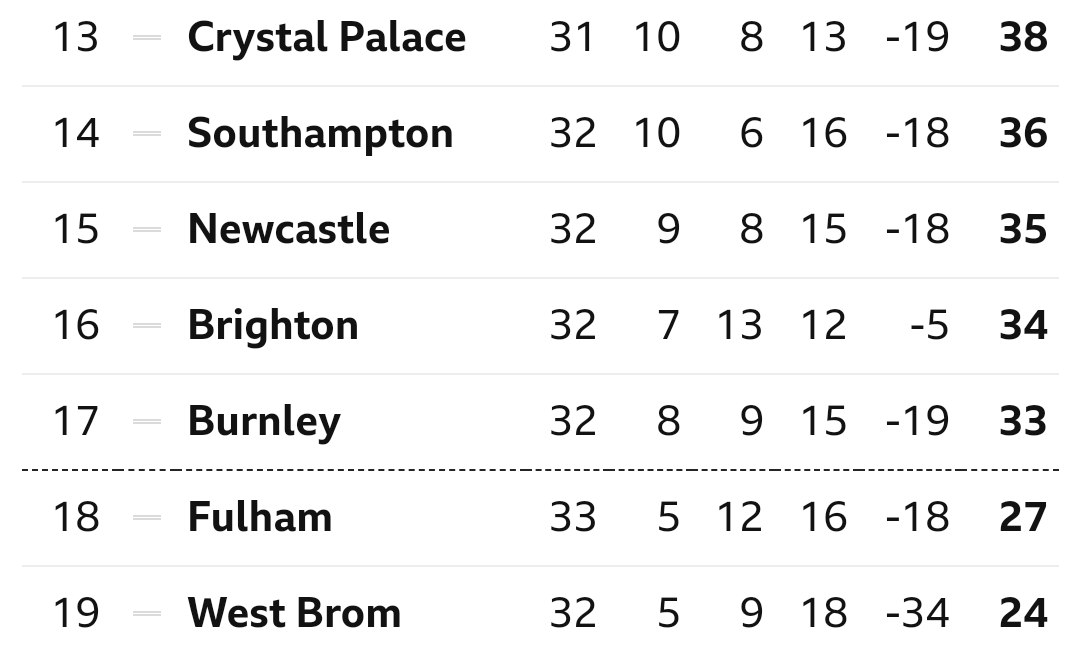Screen dimensions: 1080x649
Task: Select the movement indicator in Burnley's row
Action: click(x=147, y=422)
